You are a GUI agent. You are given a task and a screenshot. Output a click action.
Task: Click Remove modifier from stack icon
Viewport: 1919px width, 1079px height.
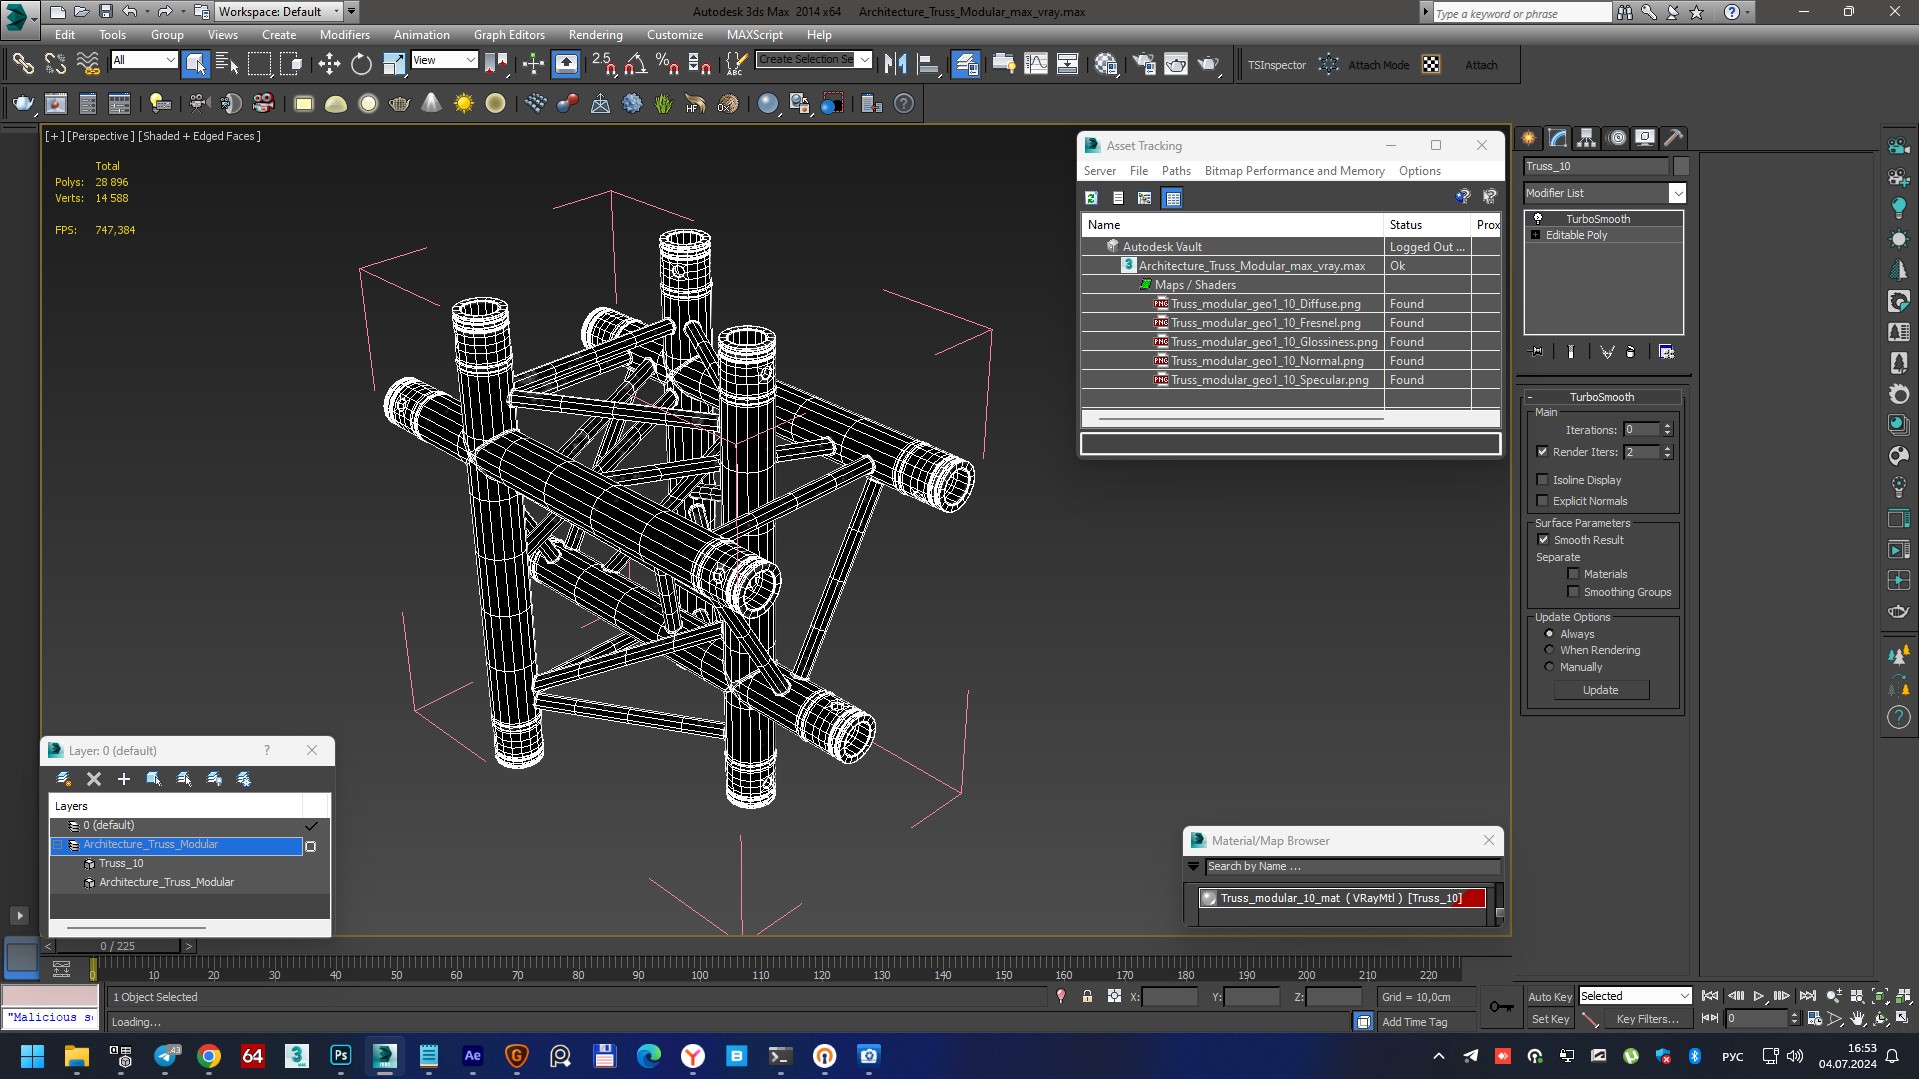(1631, 352)
